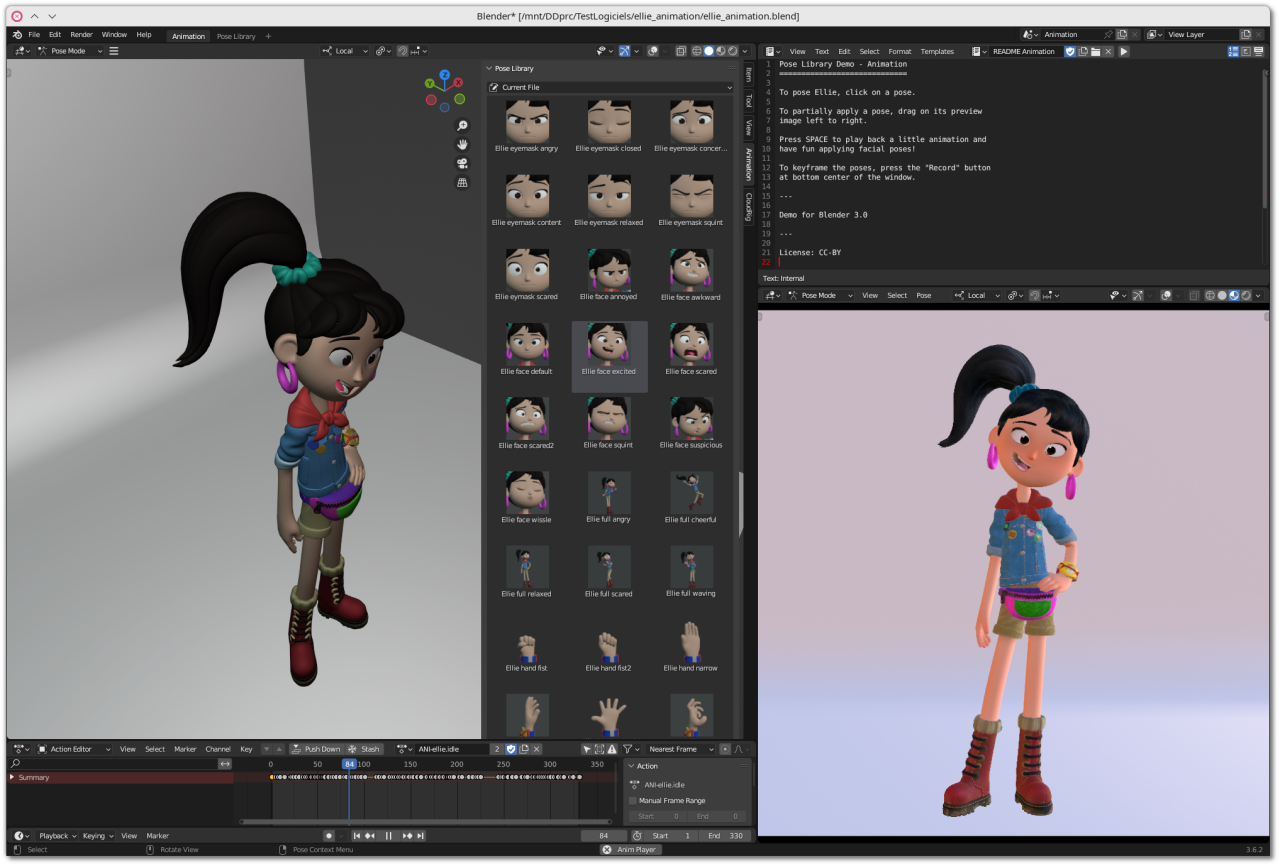The width and height of the screenshot is (1280, 866).
Task: Switch to the Pose Library workspace tab
Action: tap(236, 36)
